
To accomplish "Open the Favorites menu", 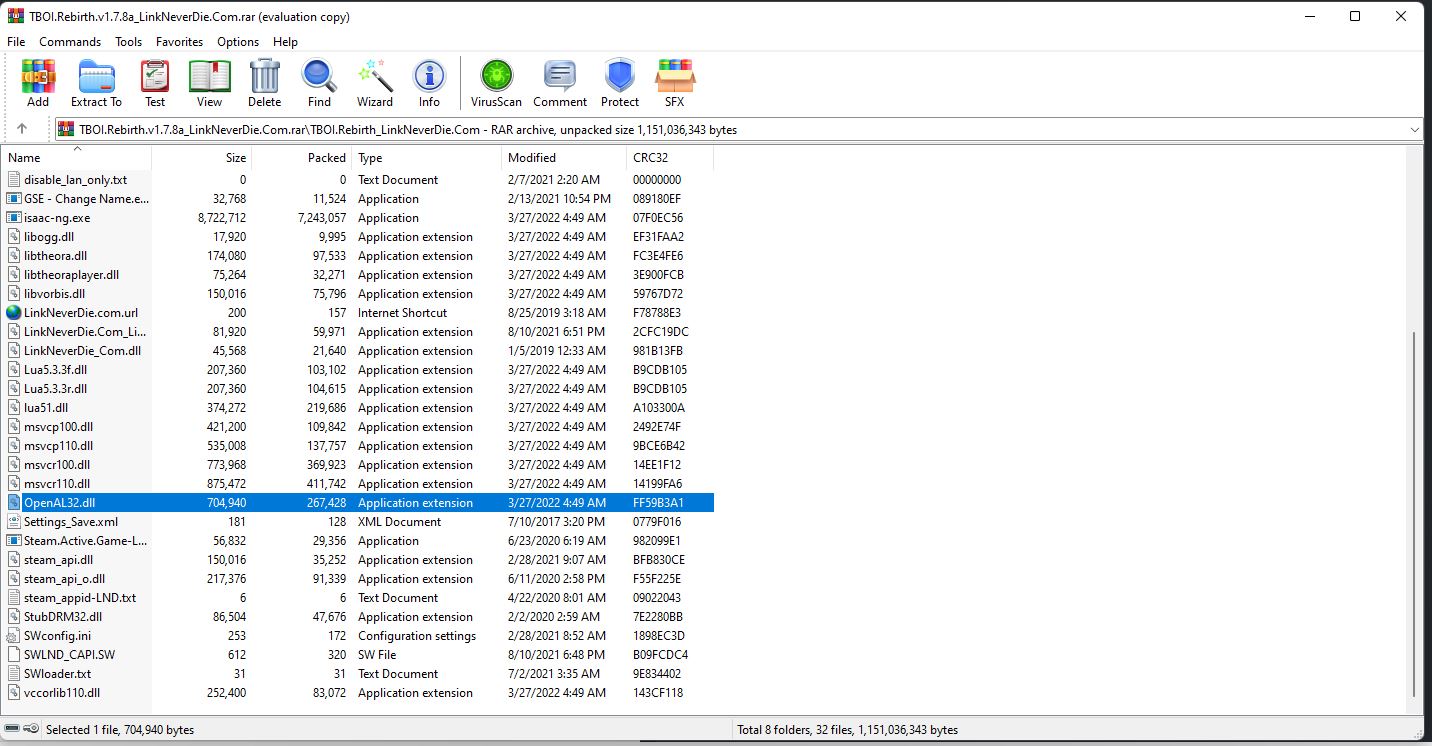I will 179,42.
